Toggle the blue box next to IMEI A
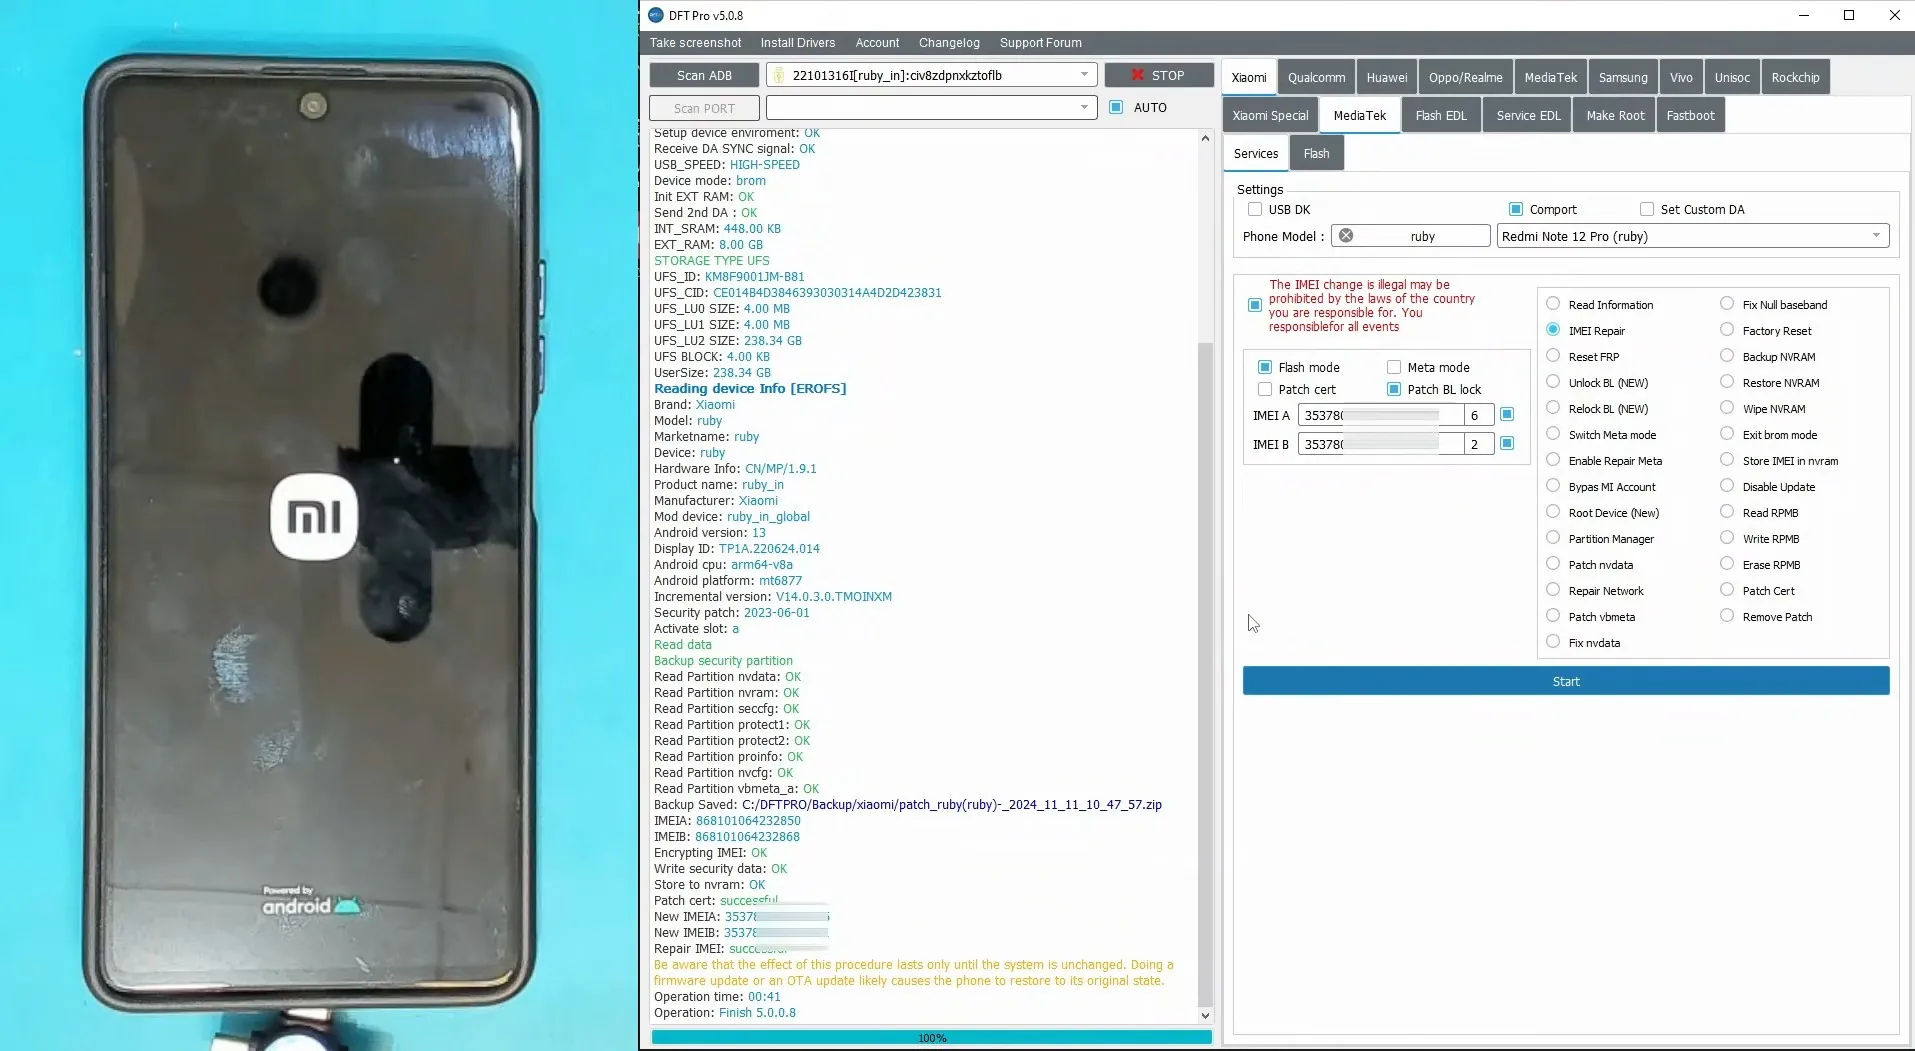The height and width of the screenshot is (1051, 1915). pyautogui.click(x=1507, y=415)
